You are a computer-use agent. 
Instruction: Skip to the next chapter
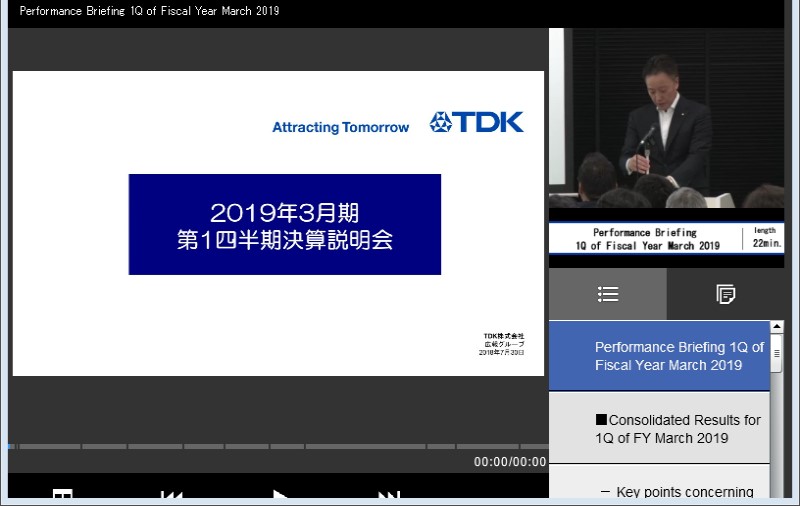click(x=389, y=494)
